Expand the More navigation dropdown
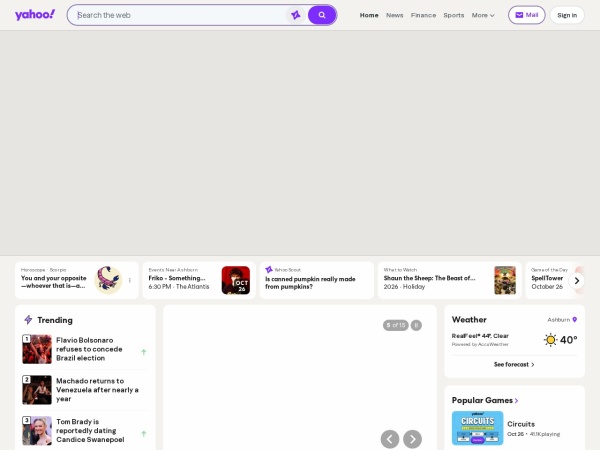Viewport: 600px width, 450px height. (x=483, y=15)
